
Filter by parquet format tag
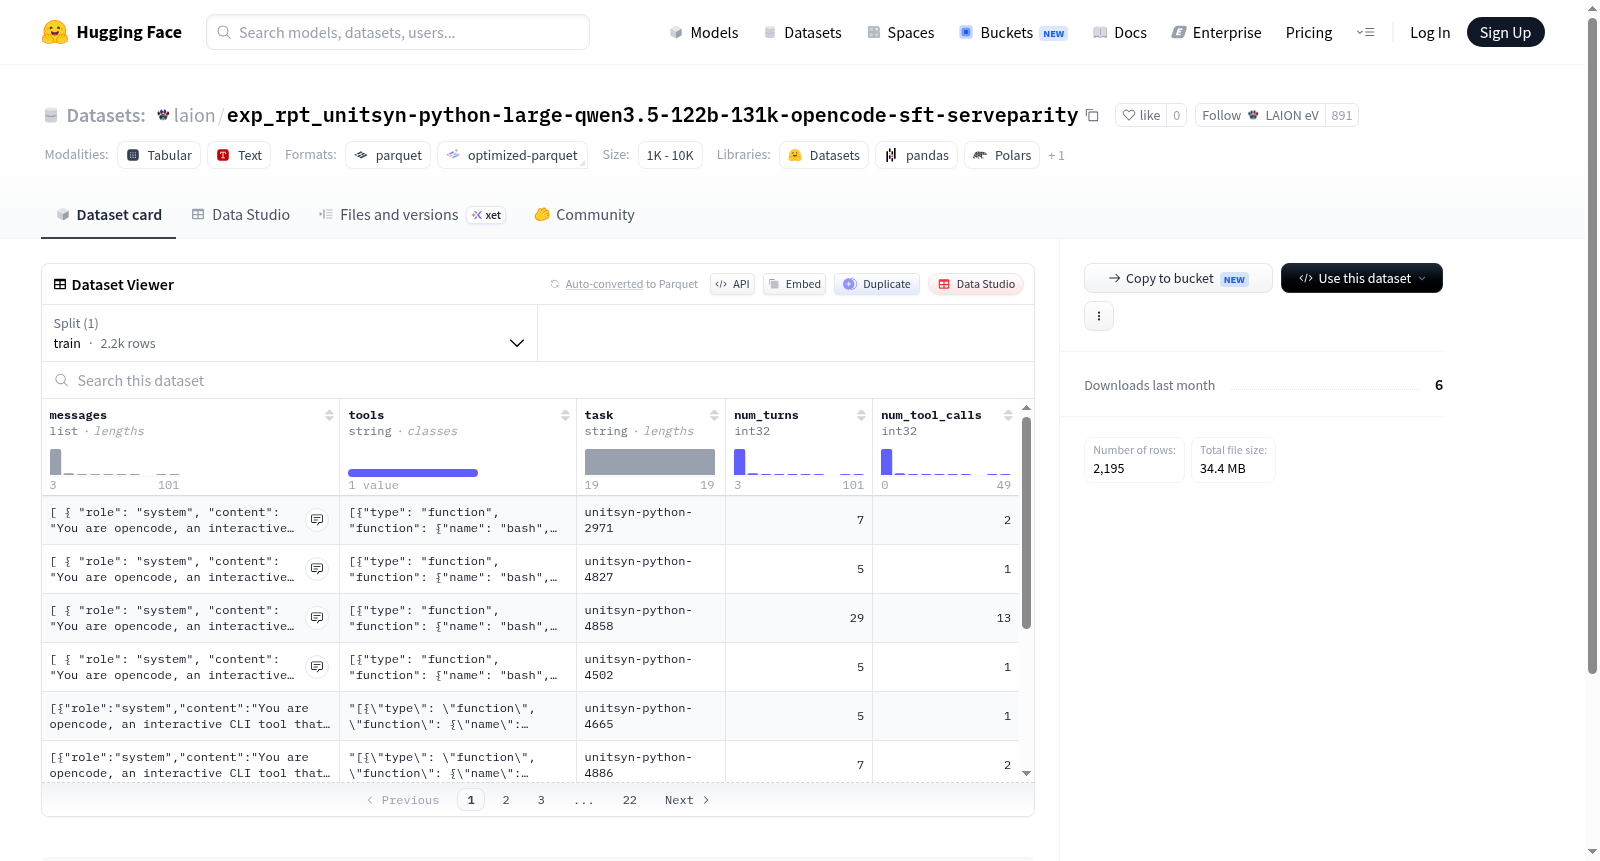tap(388, 155)
